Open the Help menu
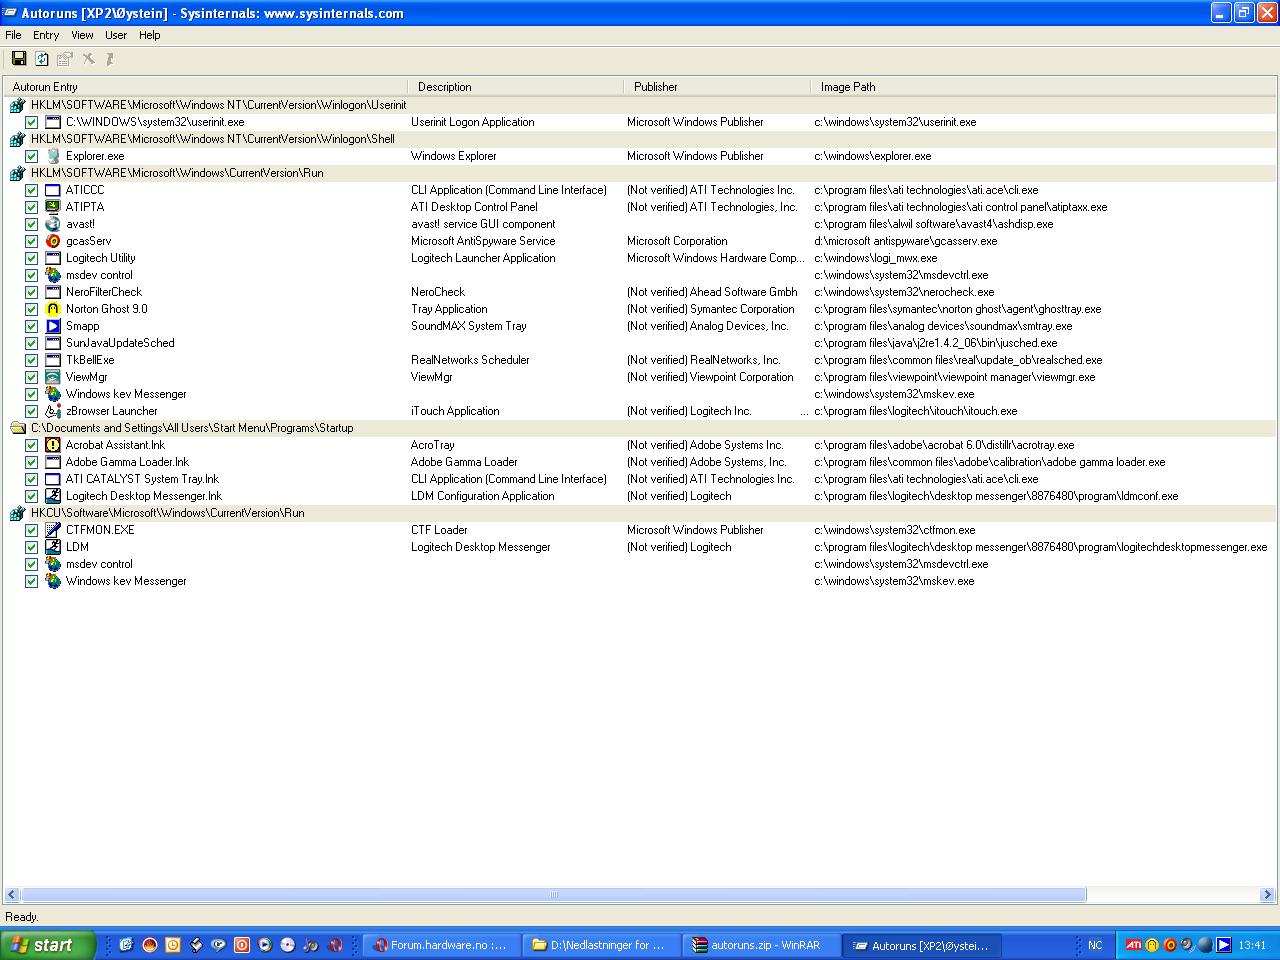1280x960 pixels. pos(149,35)
